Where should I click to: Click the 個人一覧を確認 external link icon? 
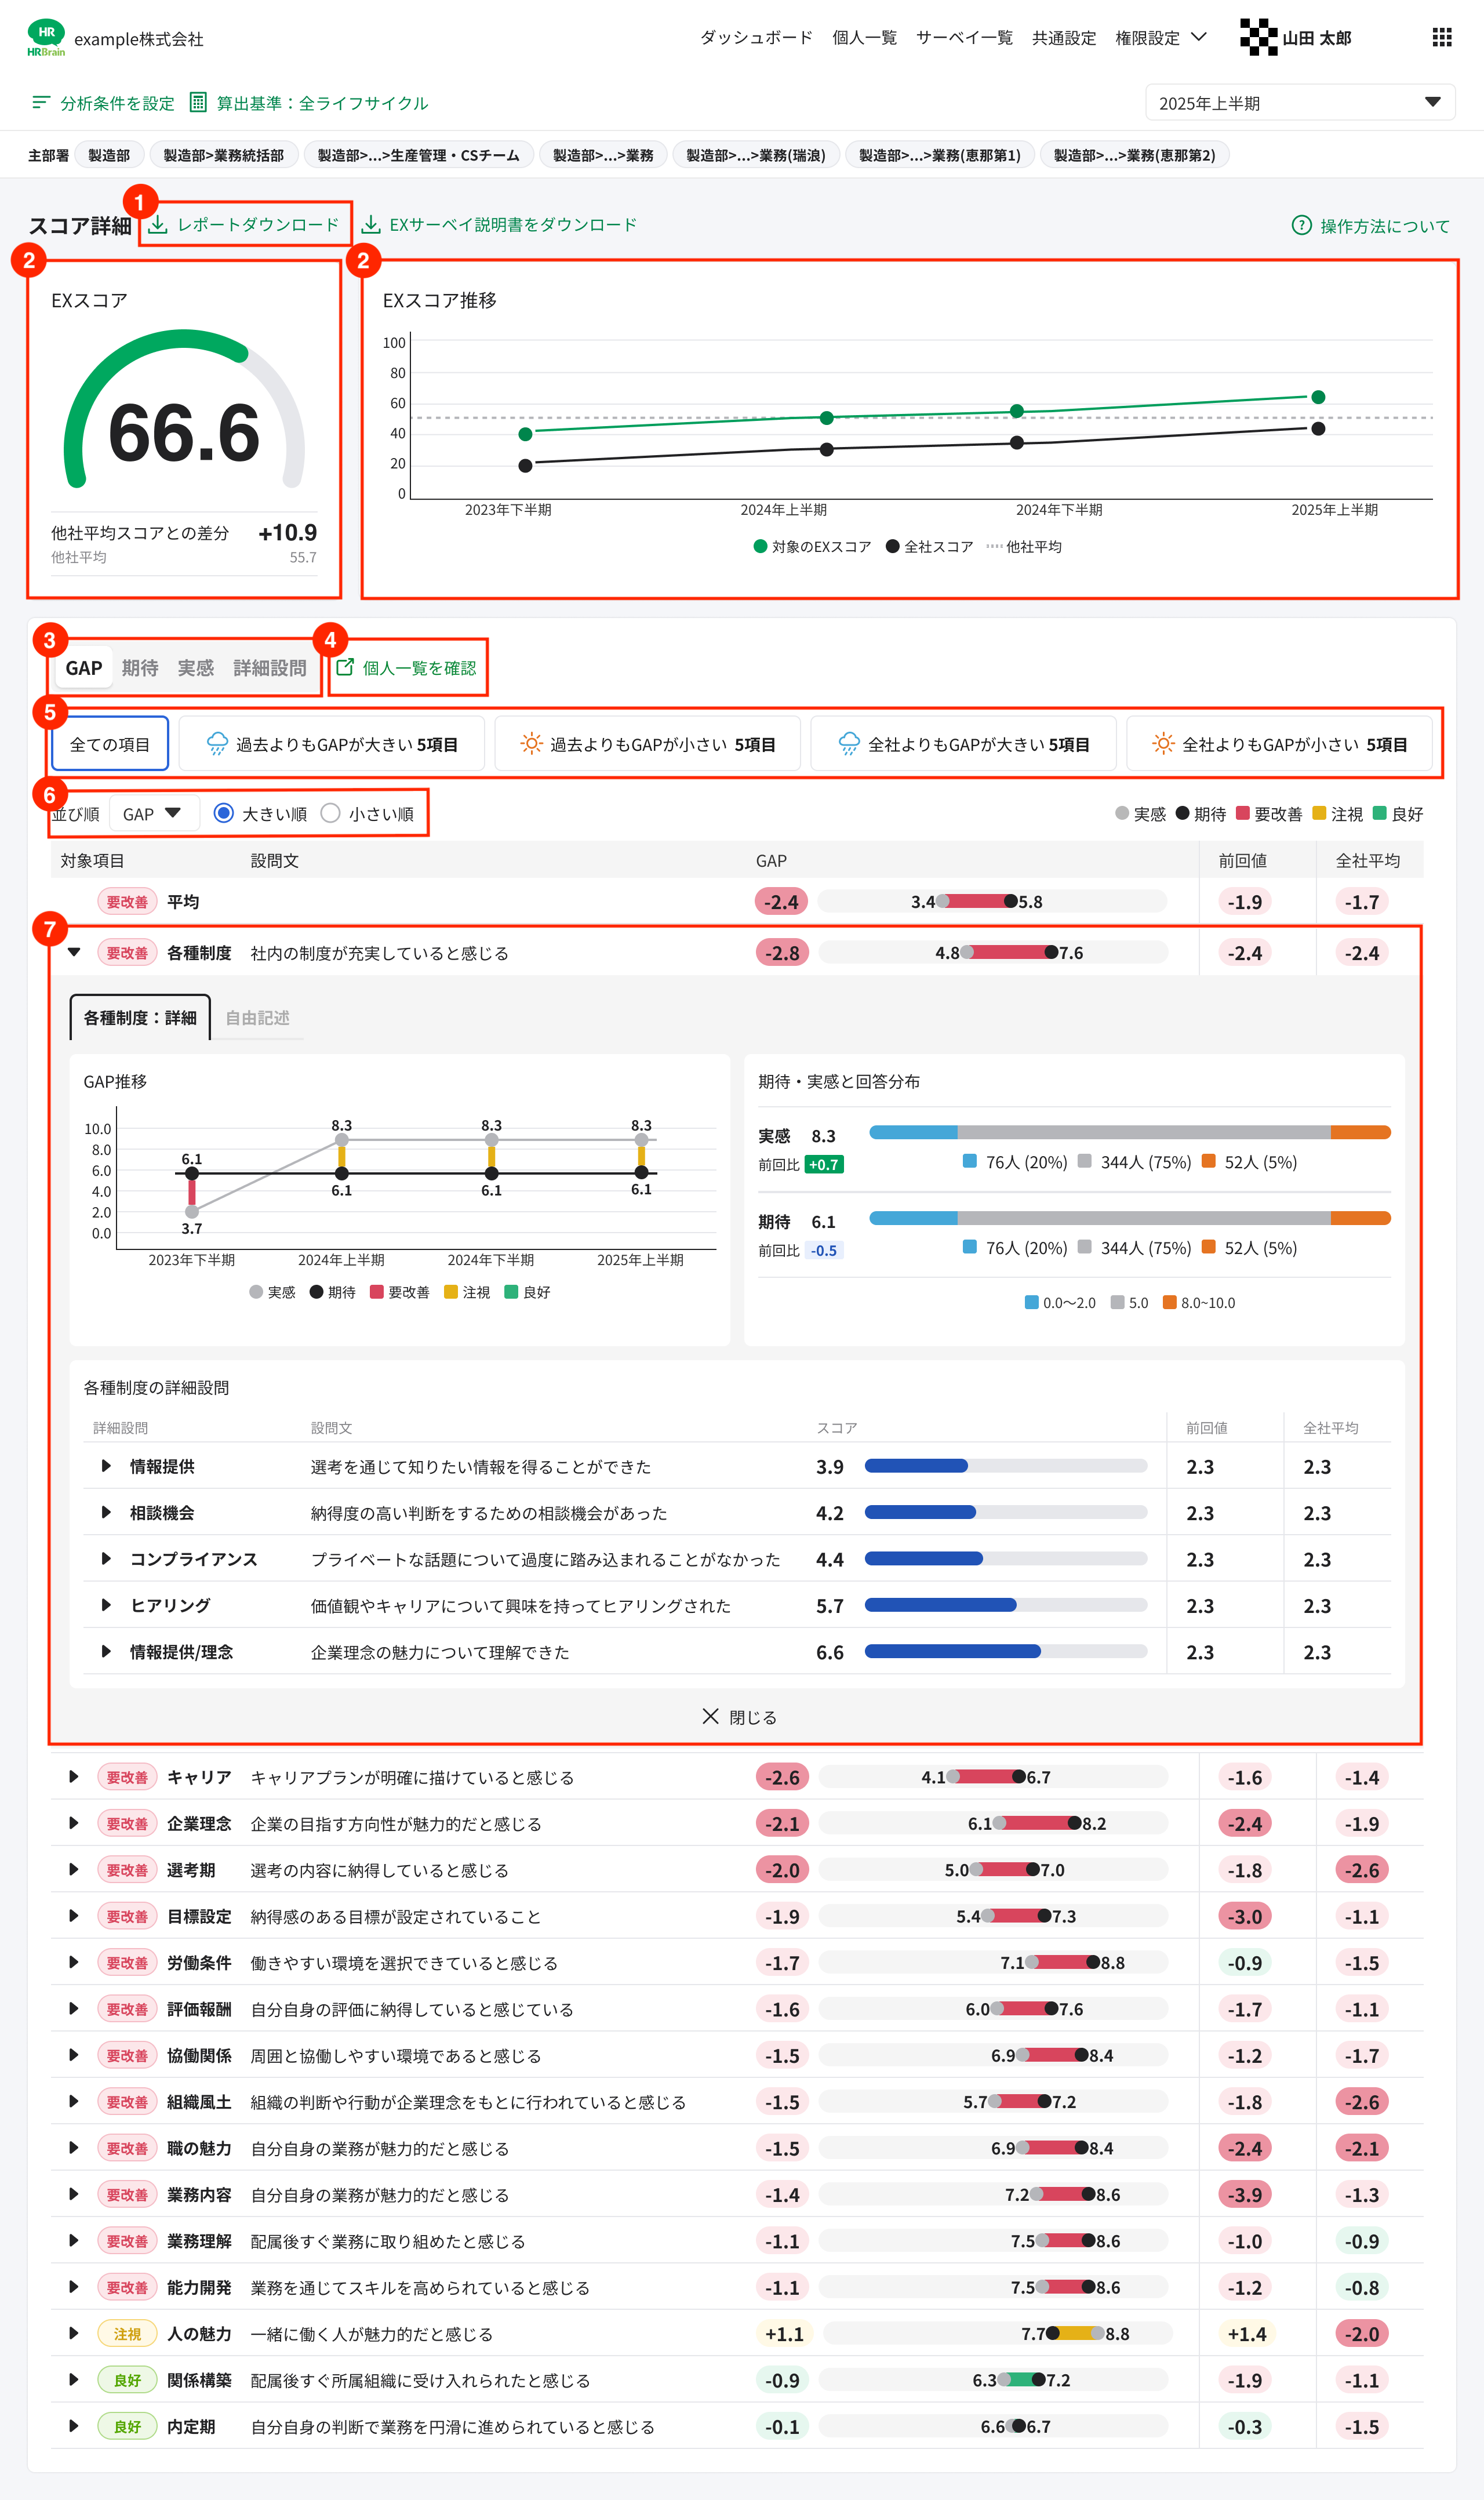click(x=345, y=667)
